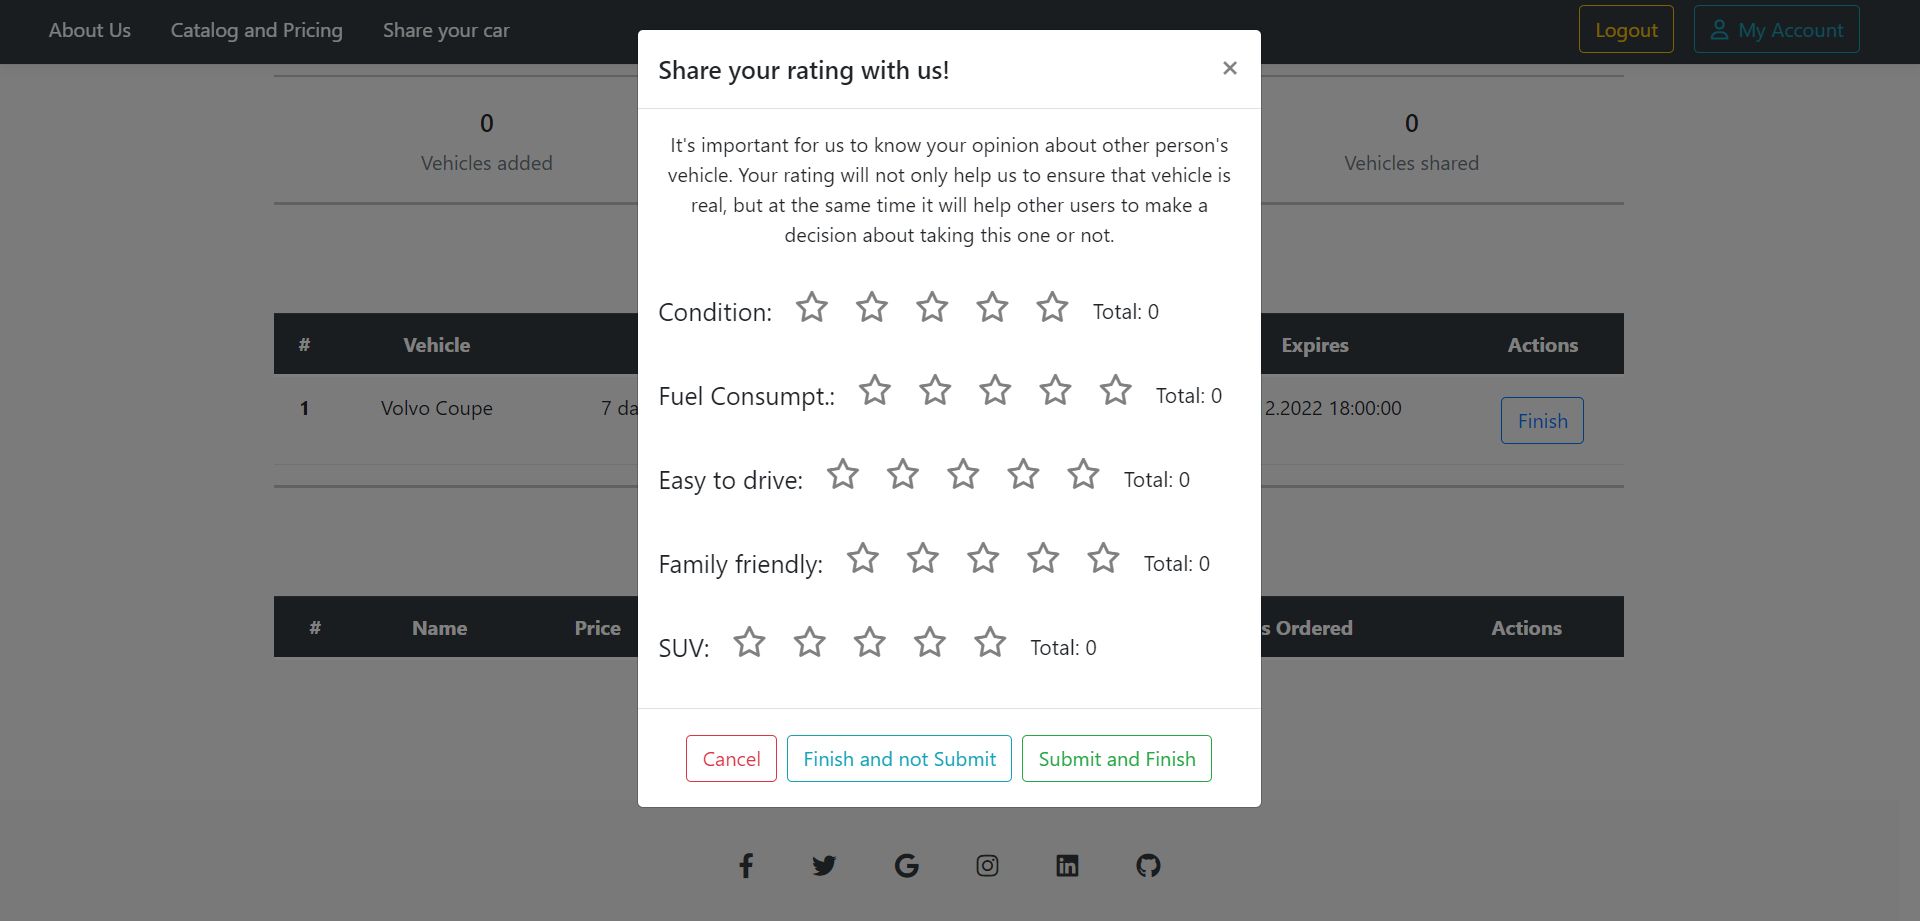This screenshot has width=1920, height=921.
Task: Open My Account
Action: coord(1776,30)
